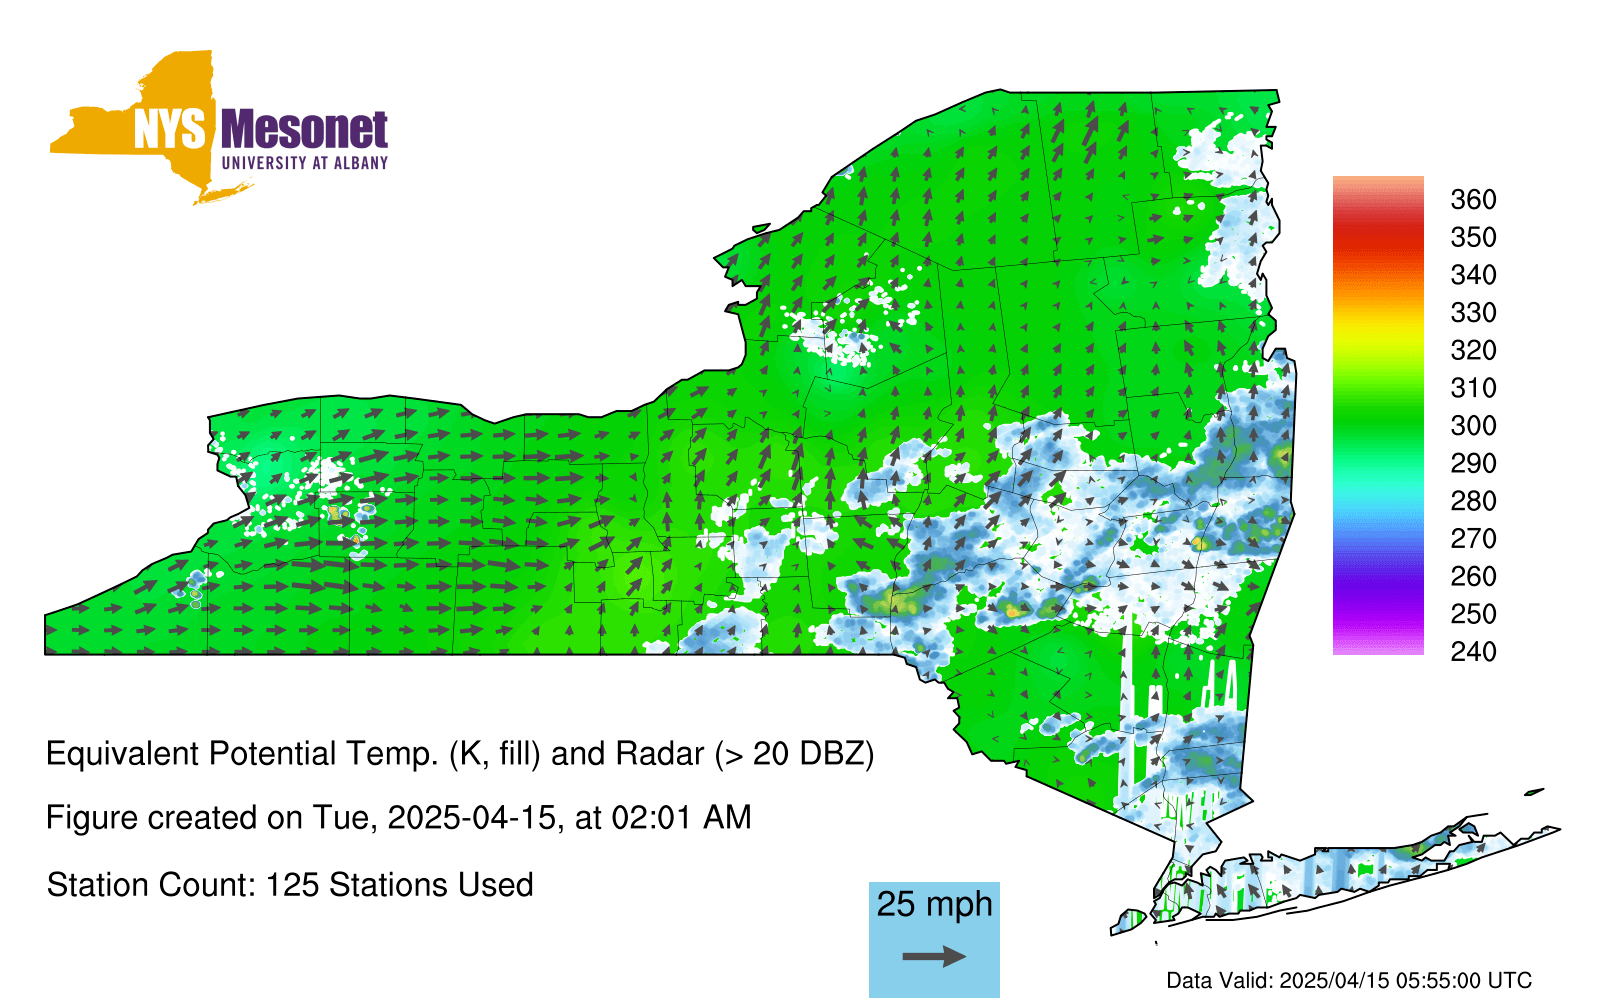Click the 300 label on the color scale

pyautogui.click(x=1473, y=426)
